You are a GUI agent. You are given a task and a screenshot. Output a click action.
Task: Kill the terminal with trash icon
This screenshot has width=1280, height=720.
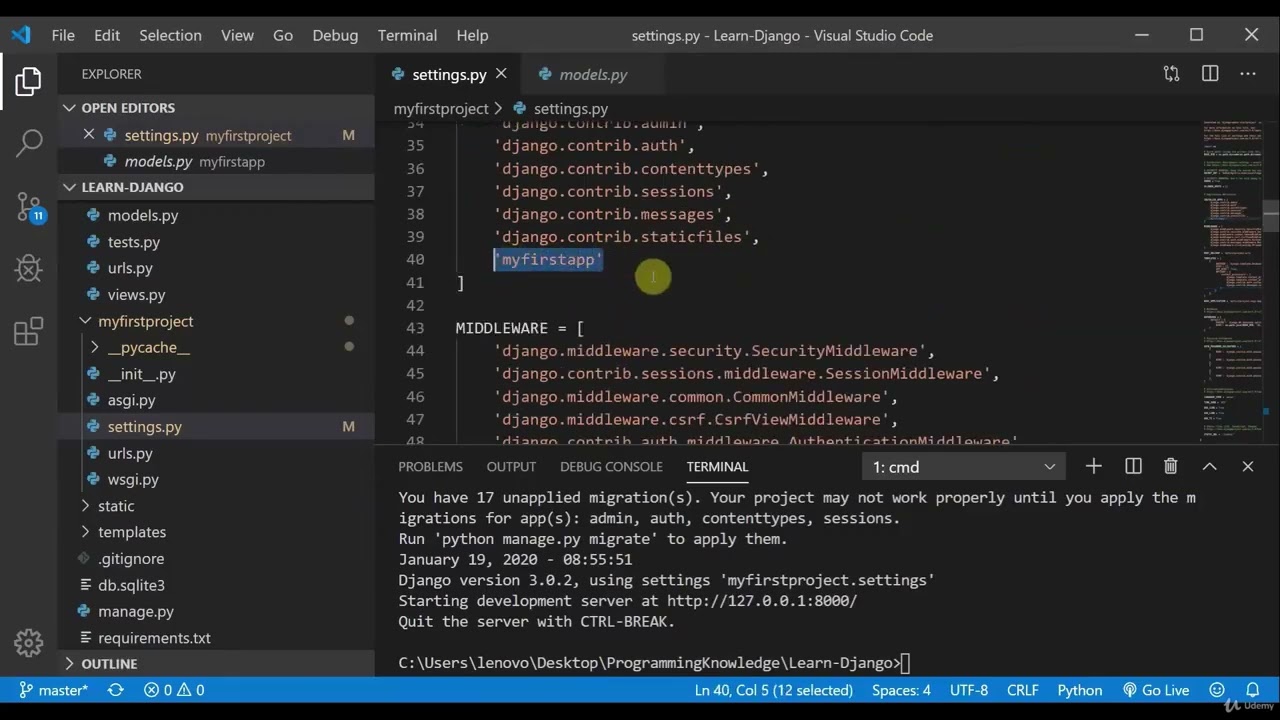(1171, 466)
